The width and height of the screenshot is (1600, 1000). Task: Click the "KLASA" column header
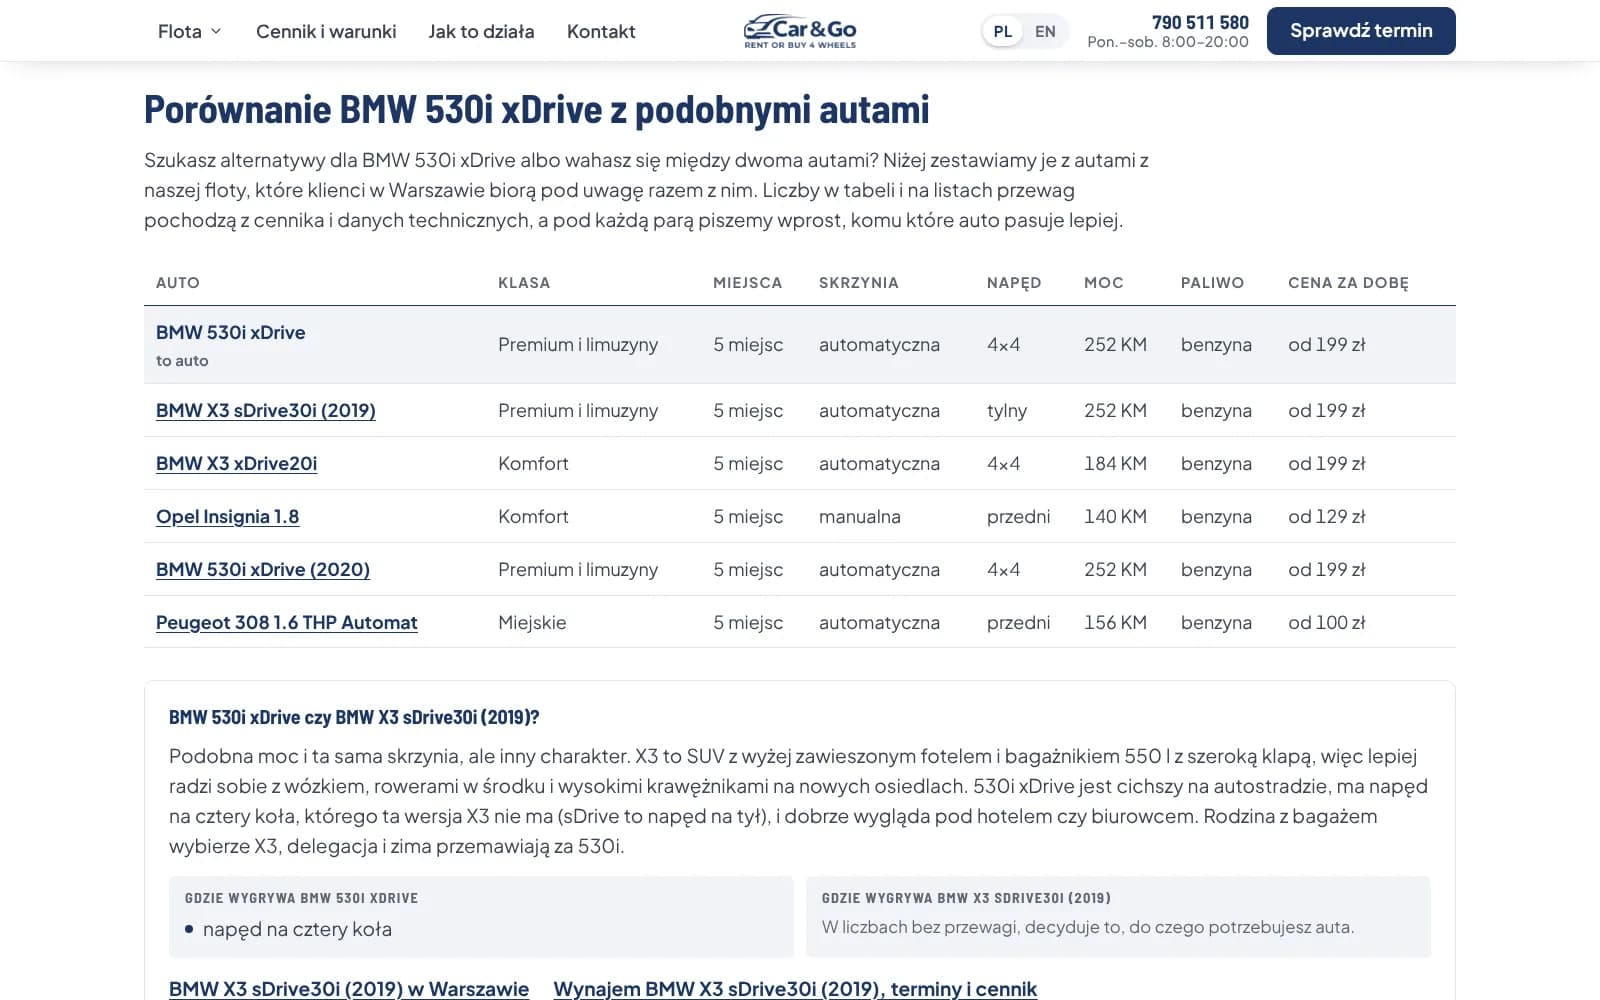(524, 283)
